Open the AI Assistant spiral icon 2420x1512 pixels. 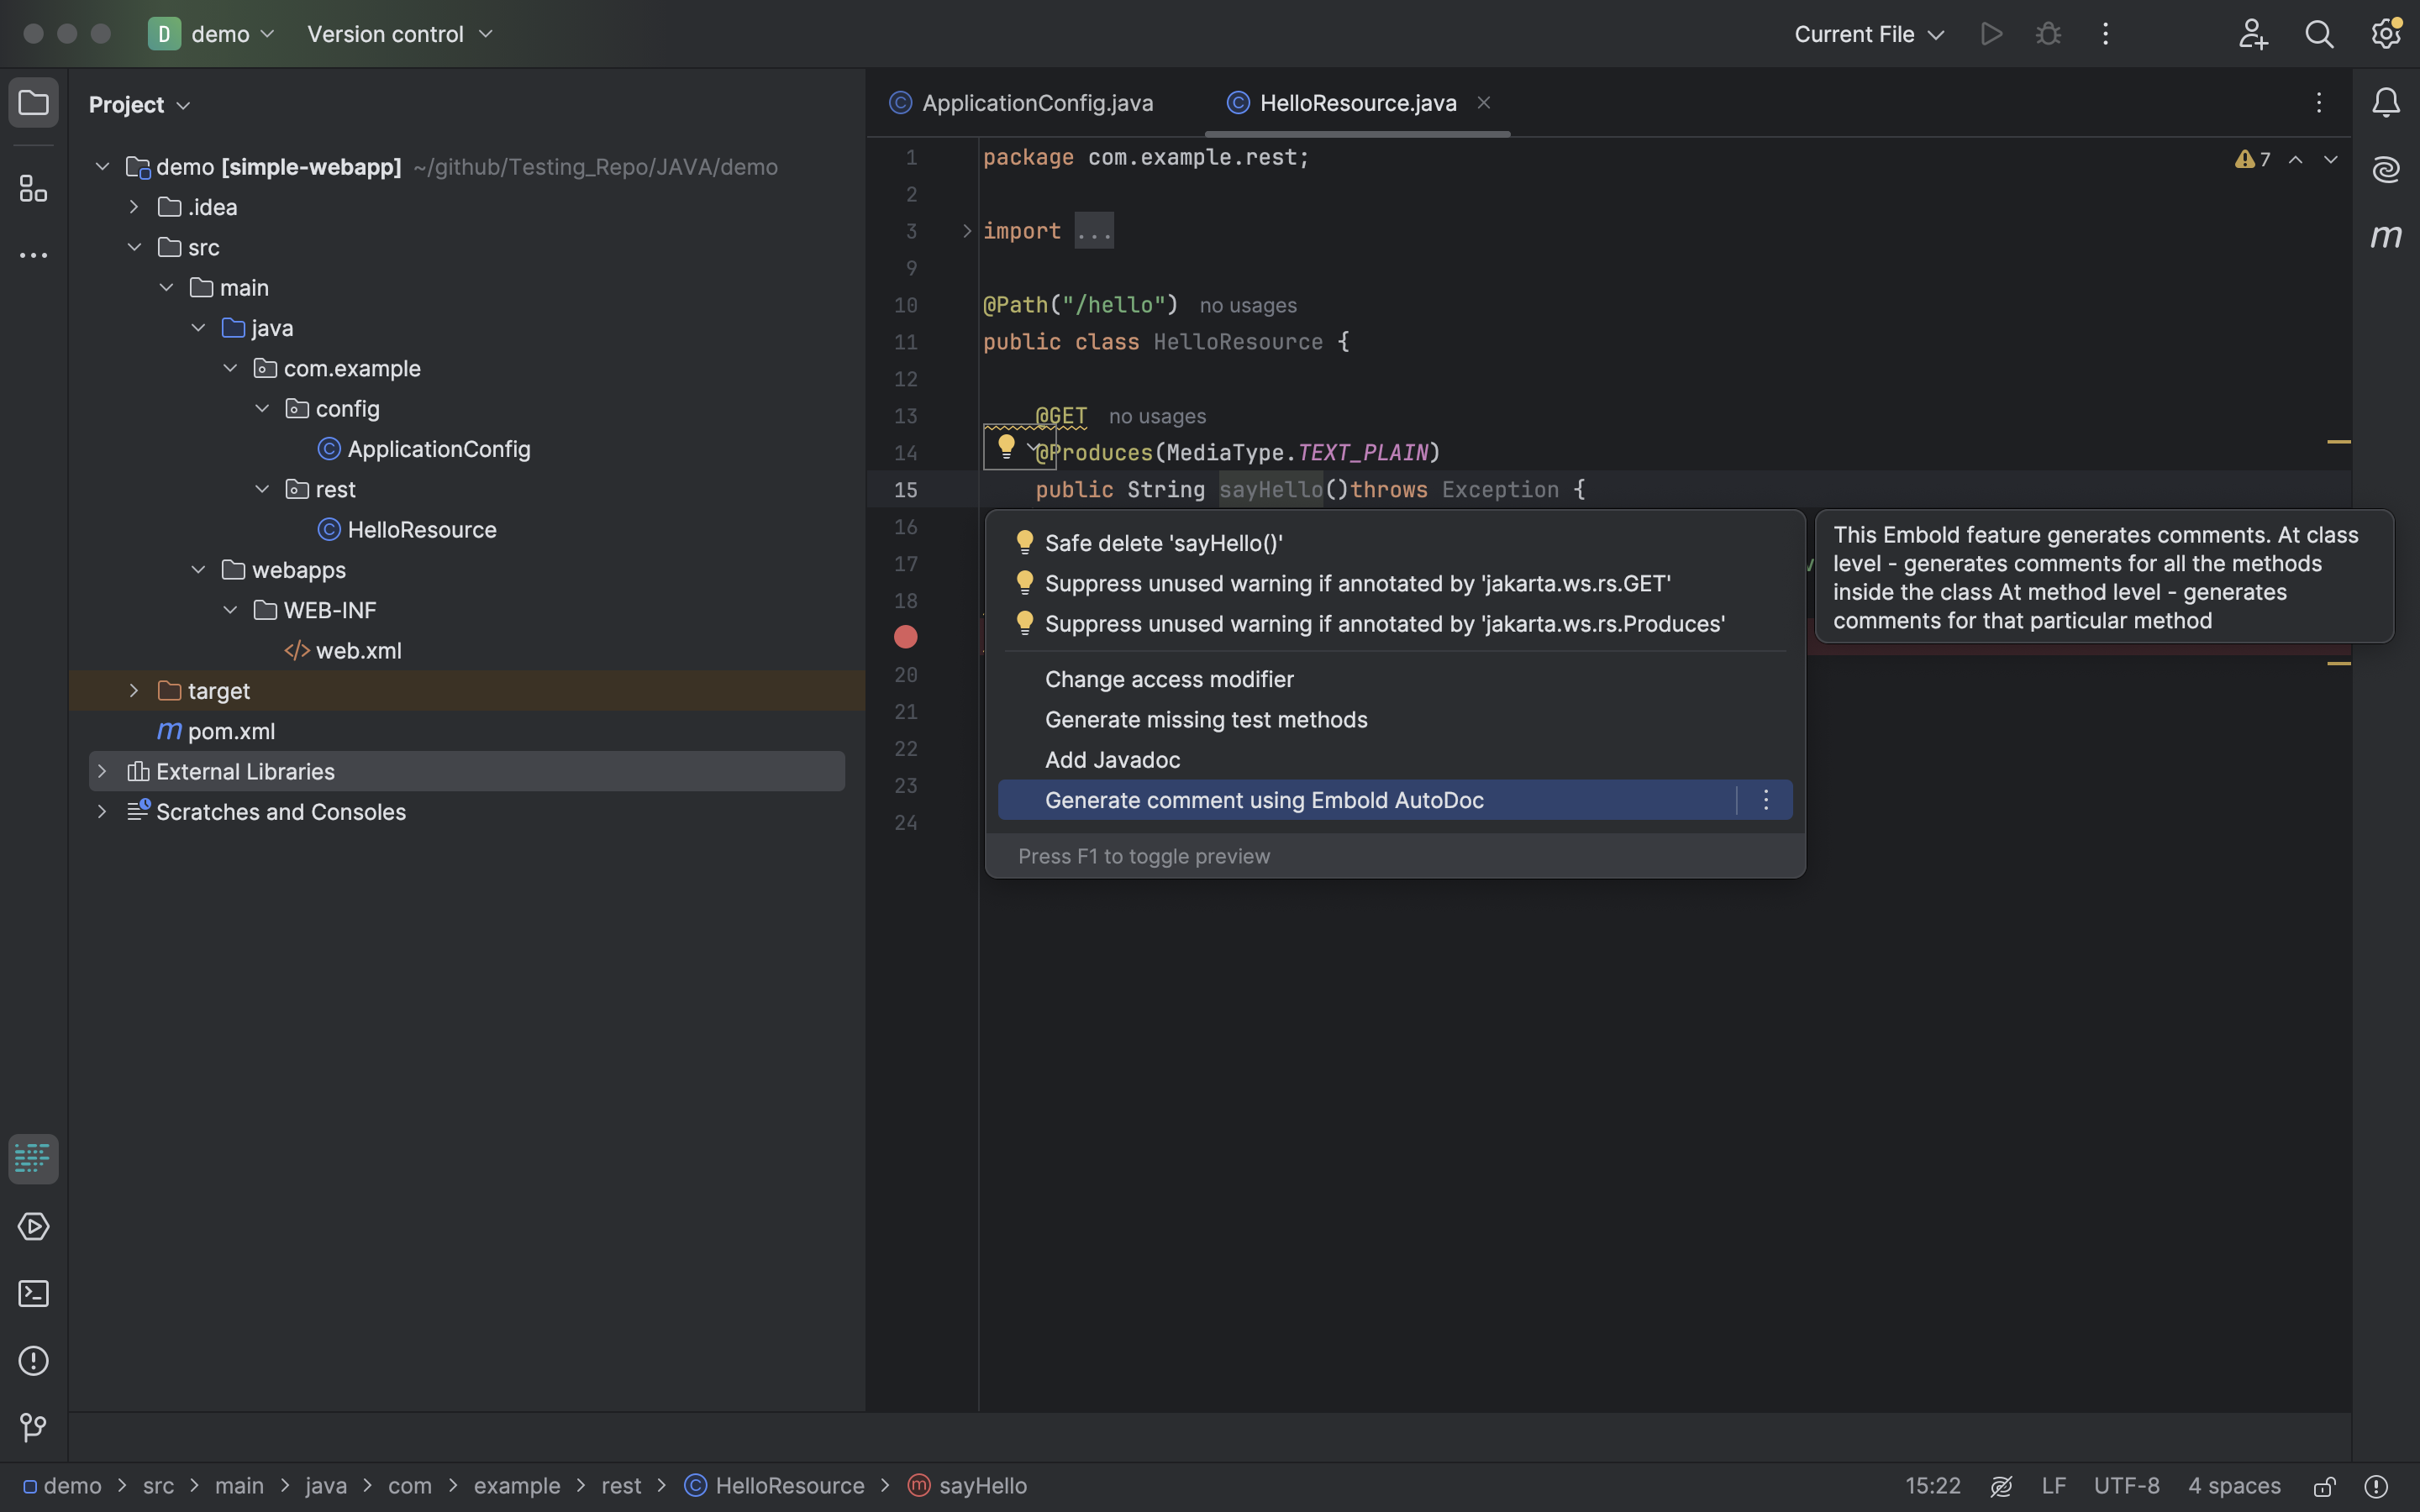[x=2386, y=169]
